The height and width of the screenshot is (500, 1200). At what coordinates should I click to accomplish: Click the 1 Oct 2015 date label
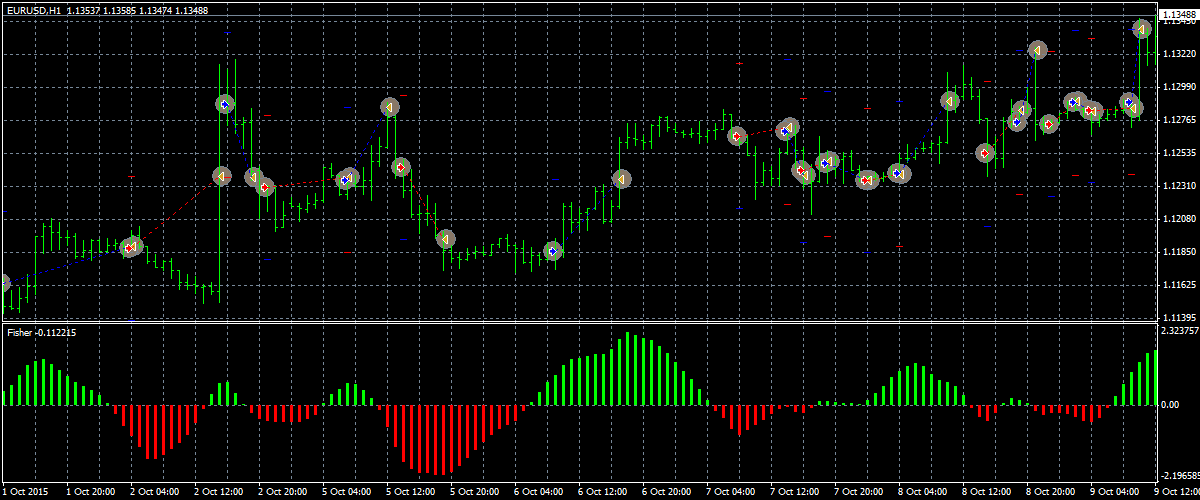(25, 492)
